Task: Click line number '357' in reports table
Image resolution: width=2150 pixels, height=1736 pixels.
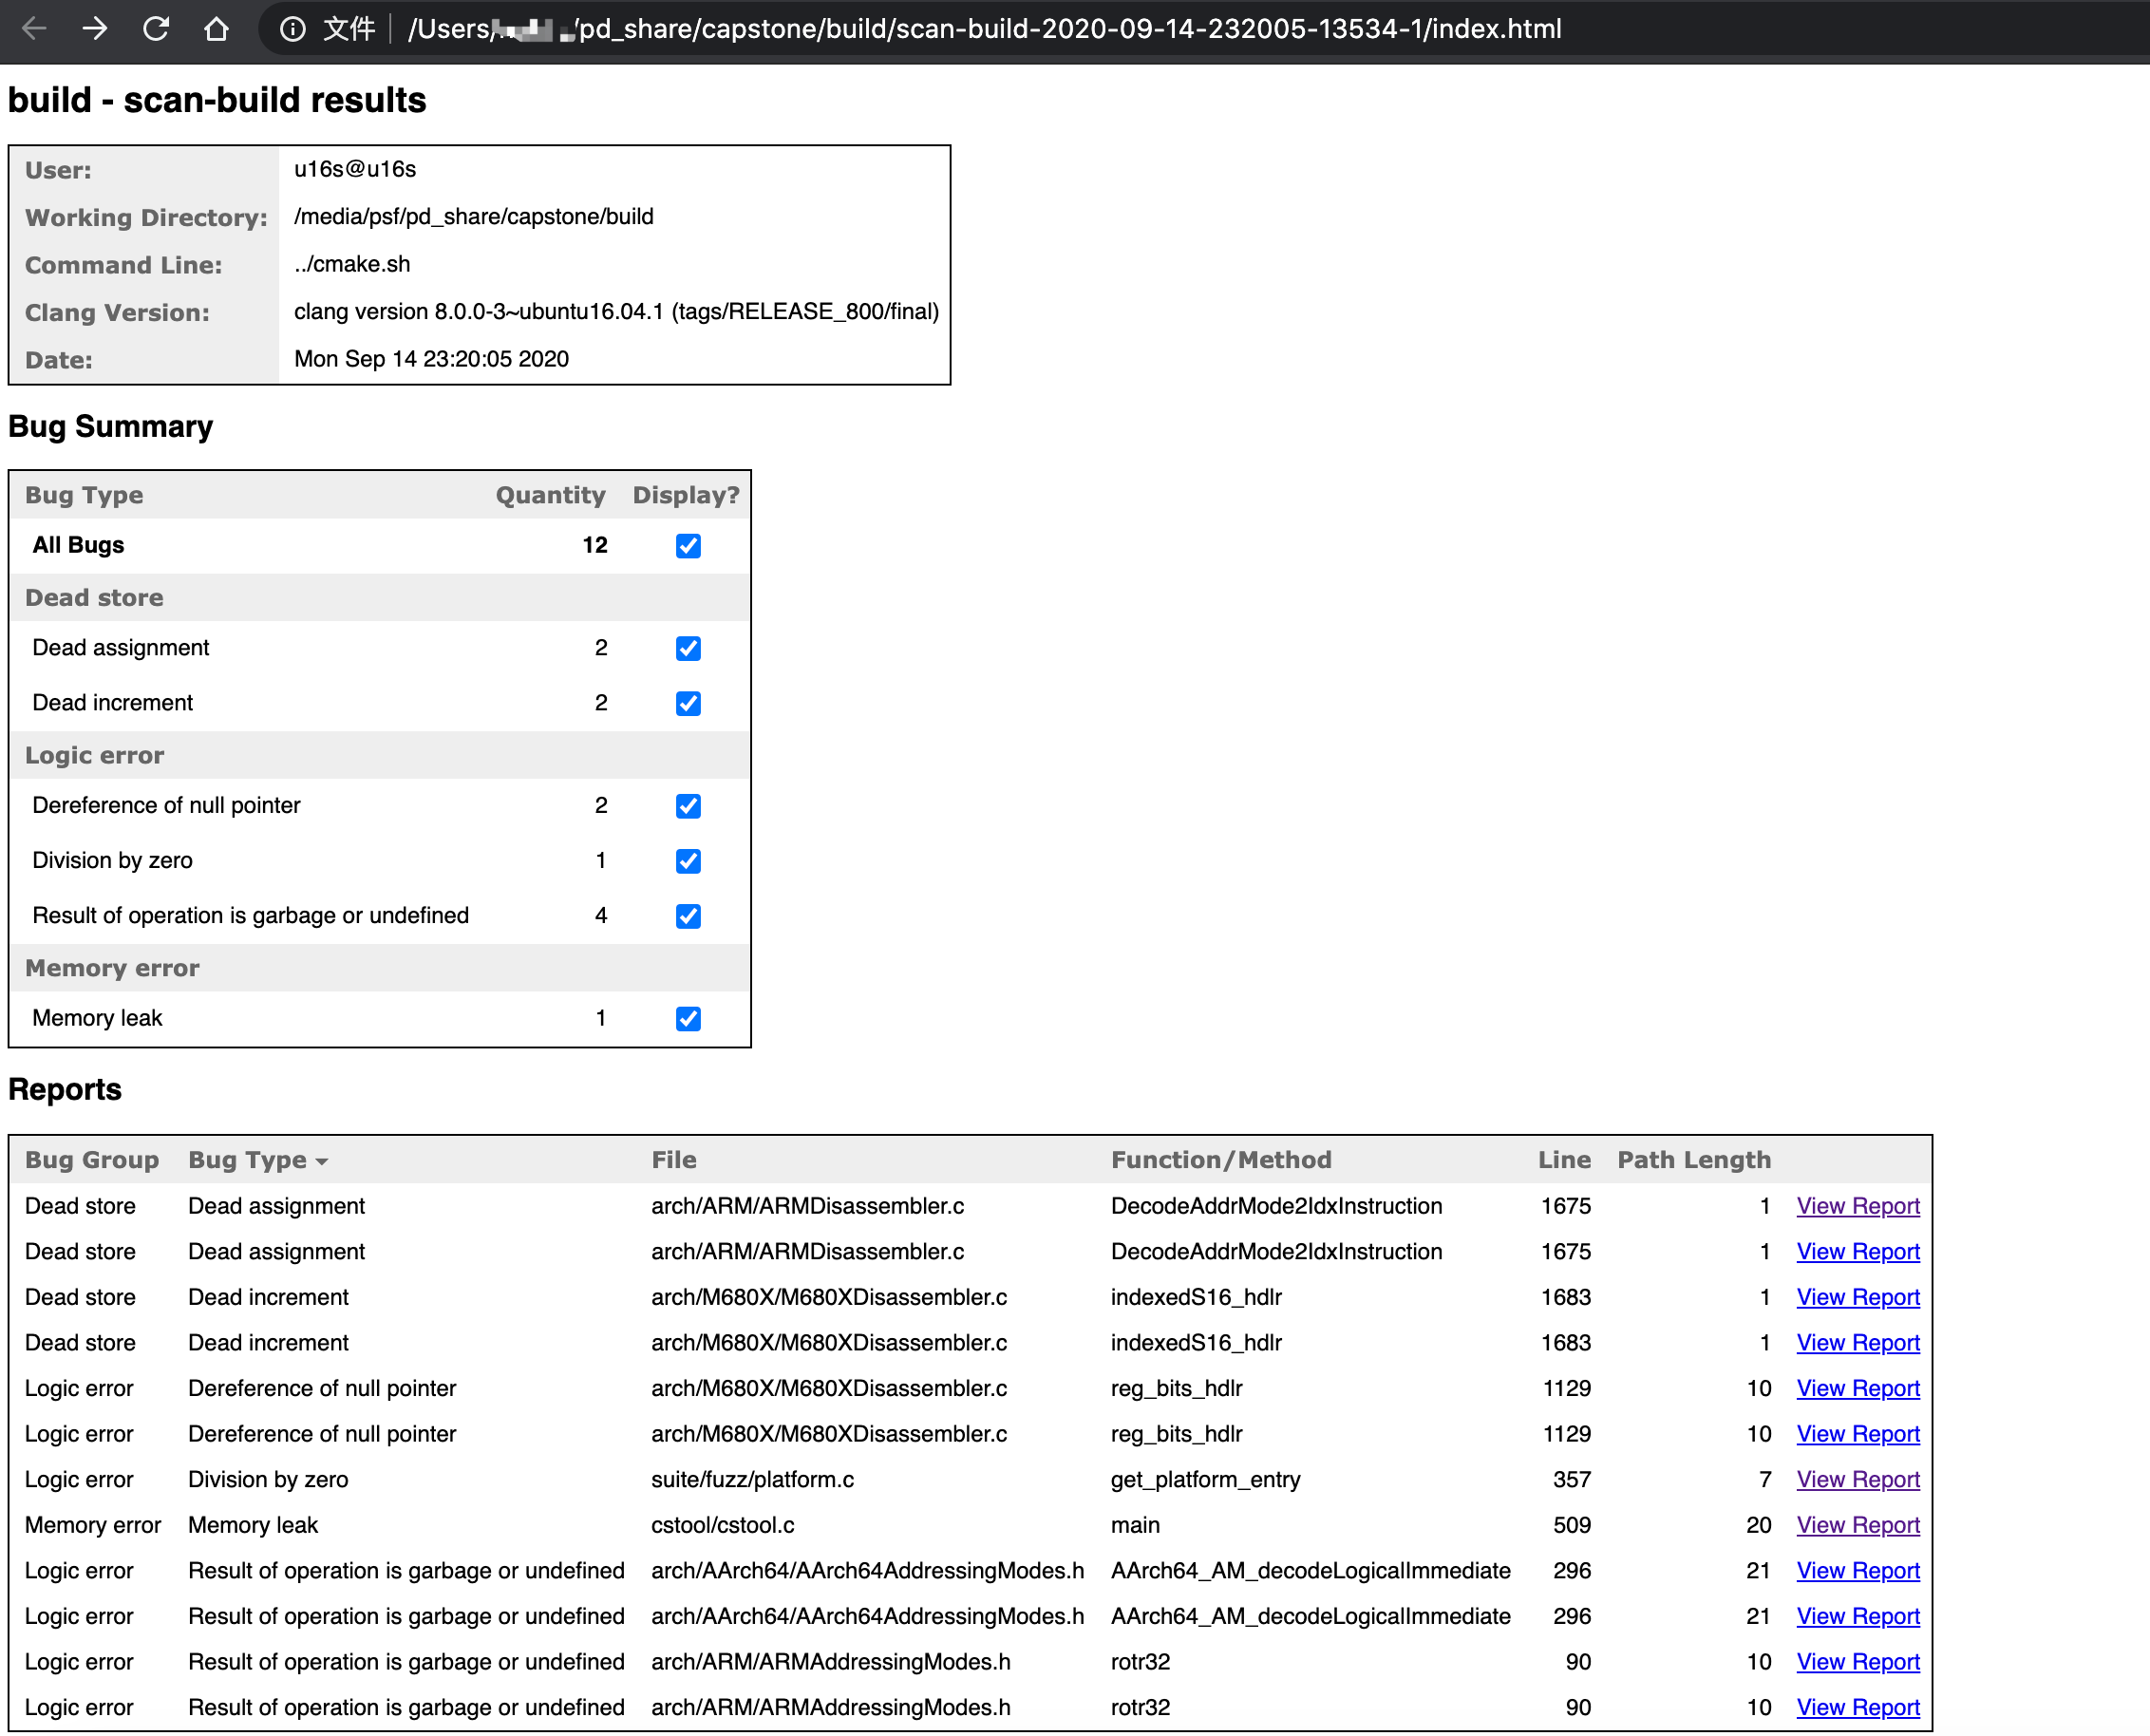Action: point(1572,1479)
